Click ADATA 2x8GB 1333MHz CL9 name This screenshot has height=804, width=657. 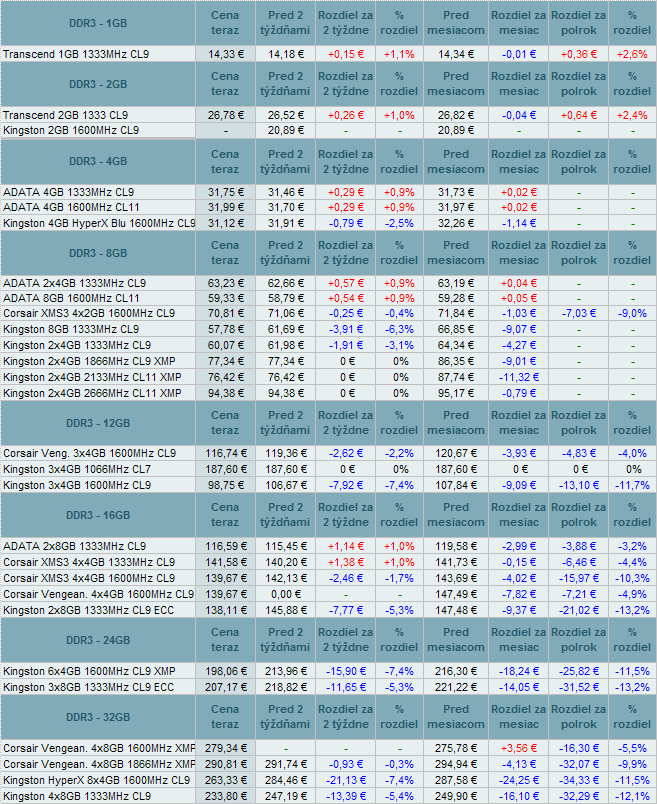pos(74,546)
